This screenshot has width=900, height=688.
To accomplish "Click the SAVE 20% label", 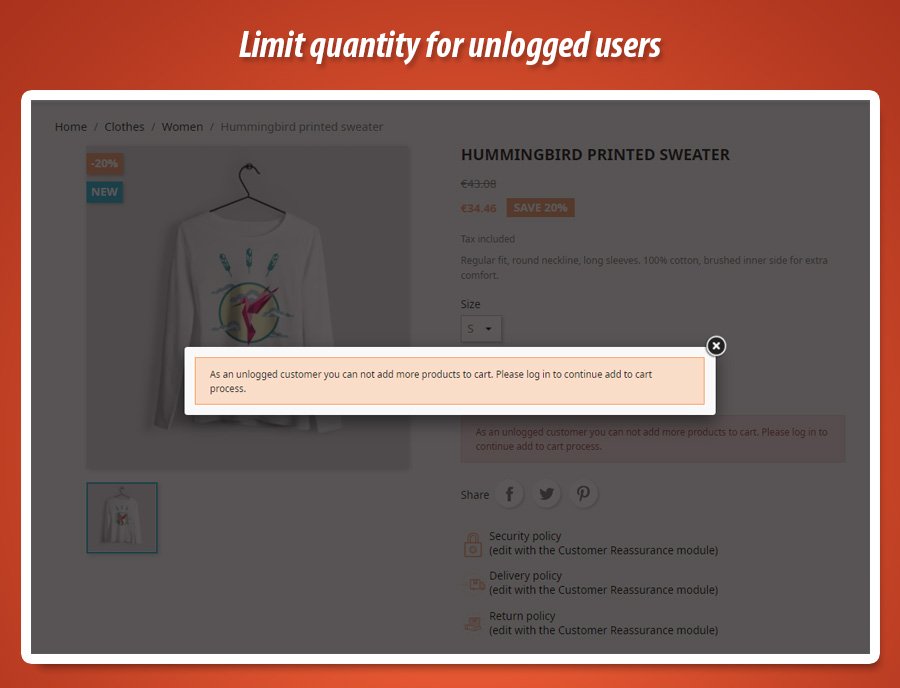I will click(540, 208).
